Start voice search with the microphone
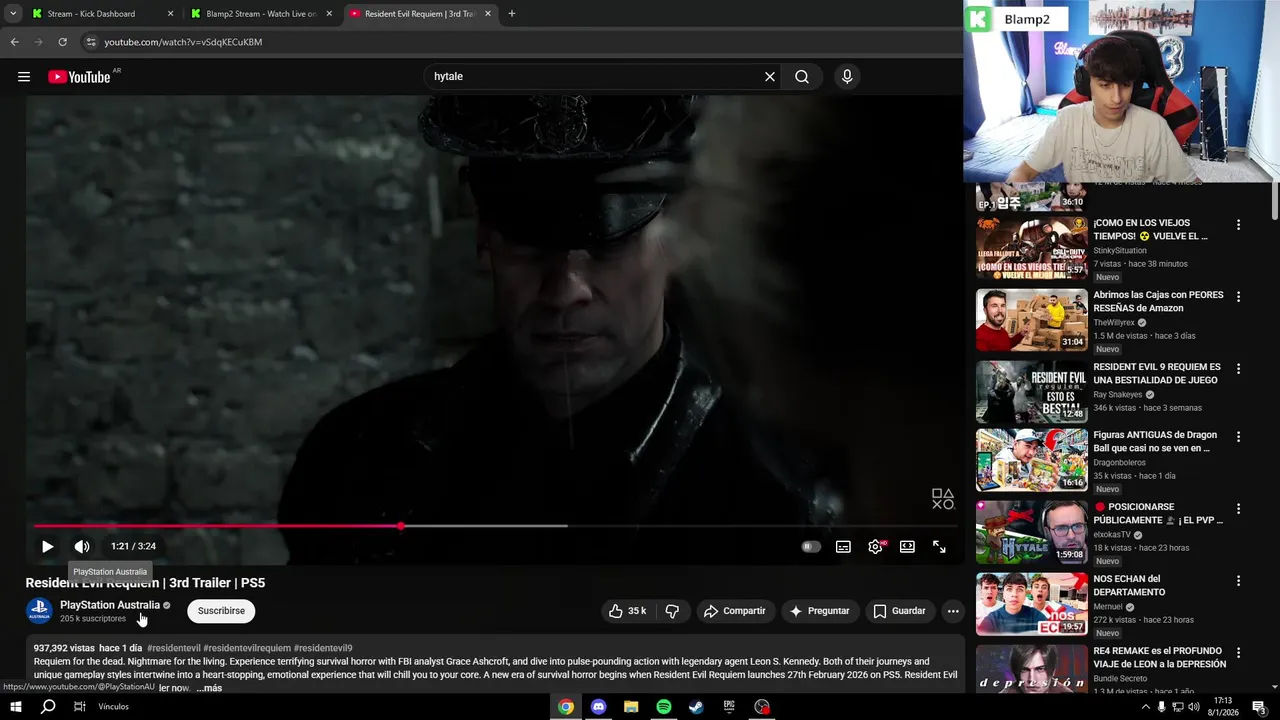This screenshot has width=1280, height=720. tap(847, 77)
